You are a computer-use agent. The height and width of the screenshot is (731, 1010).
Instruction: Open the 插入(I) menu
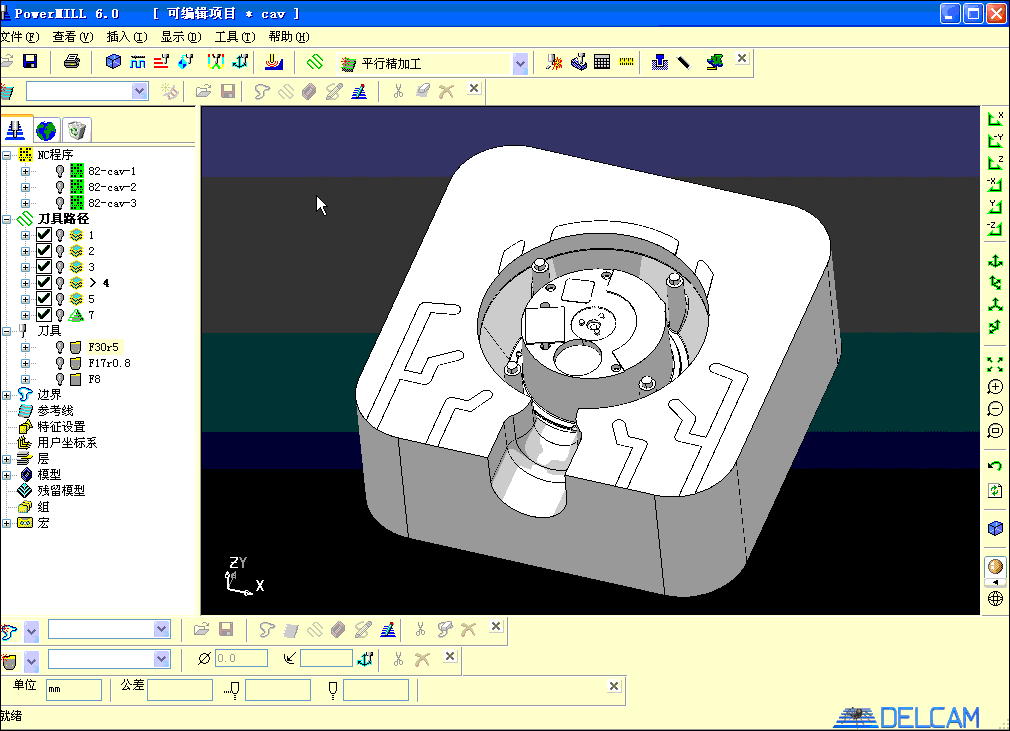tap(127, 37)
